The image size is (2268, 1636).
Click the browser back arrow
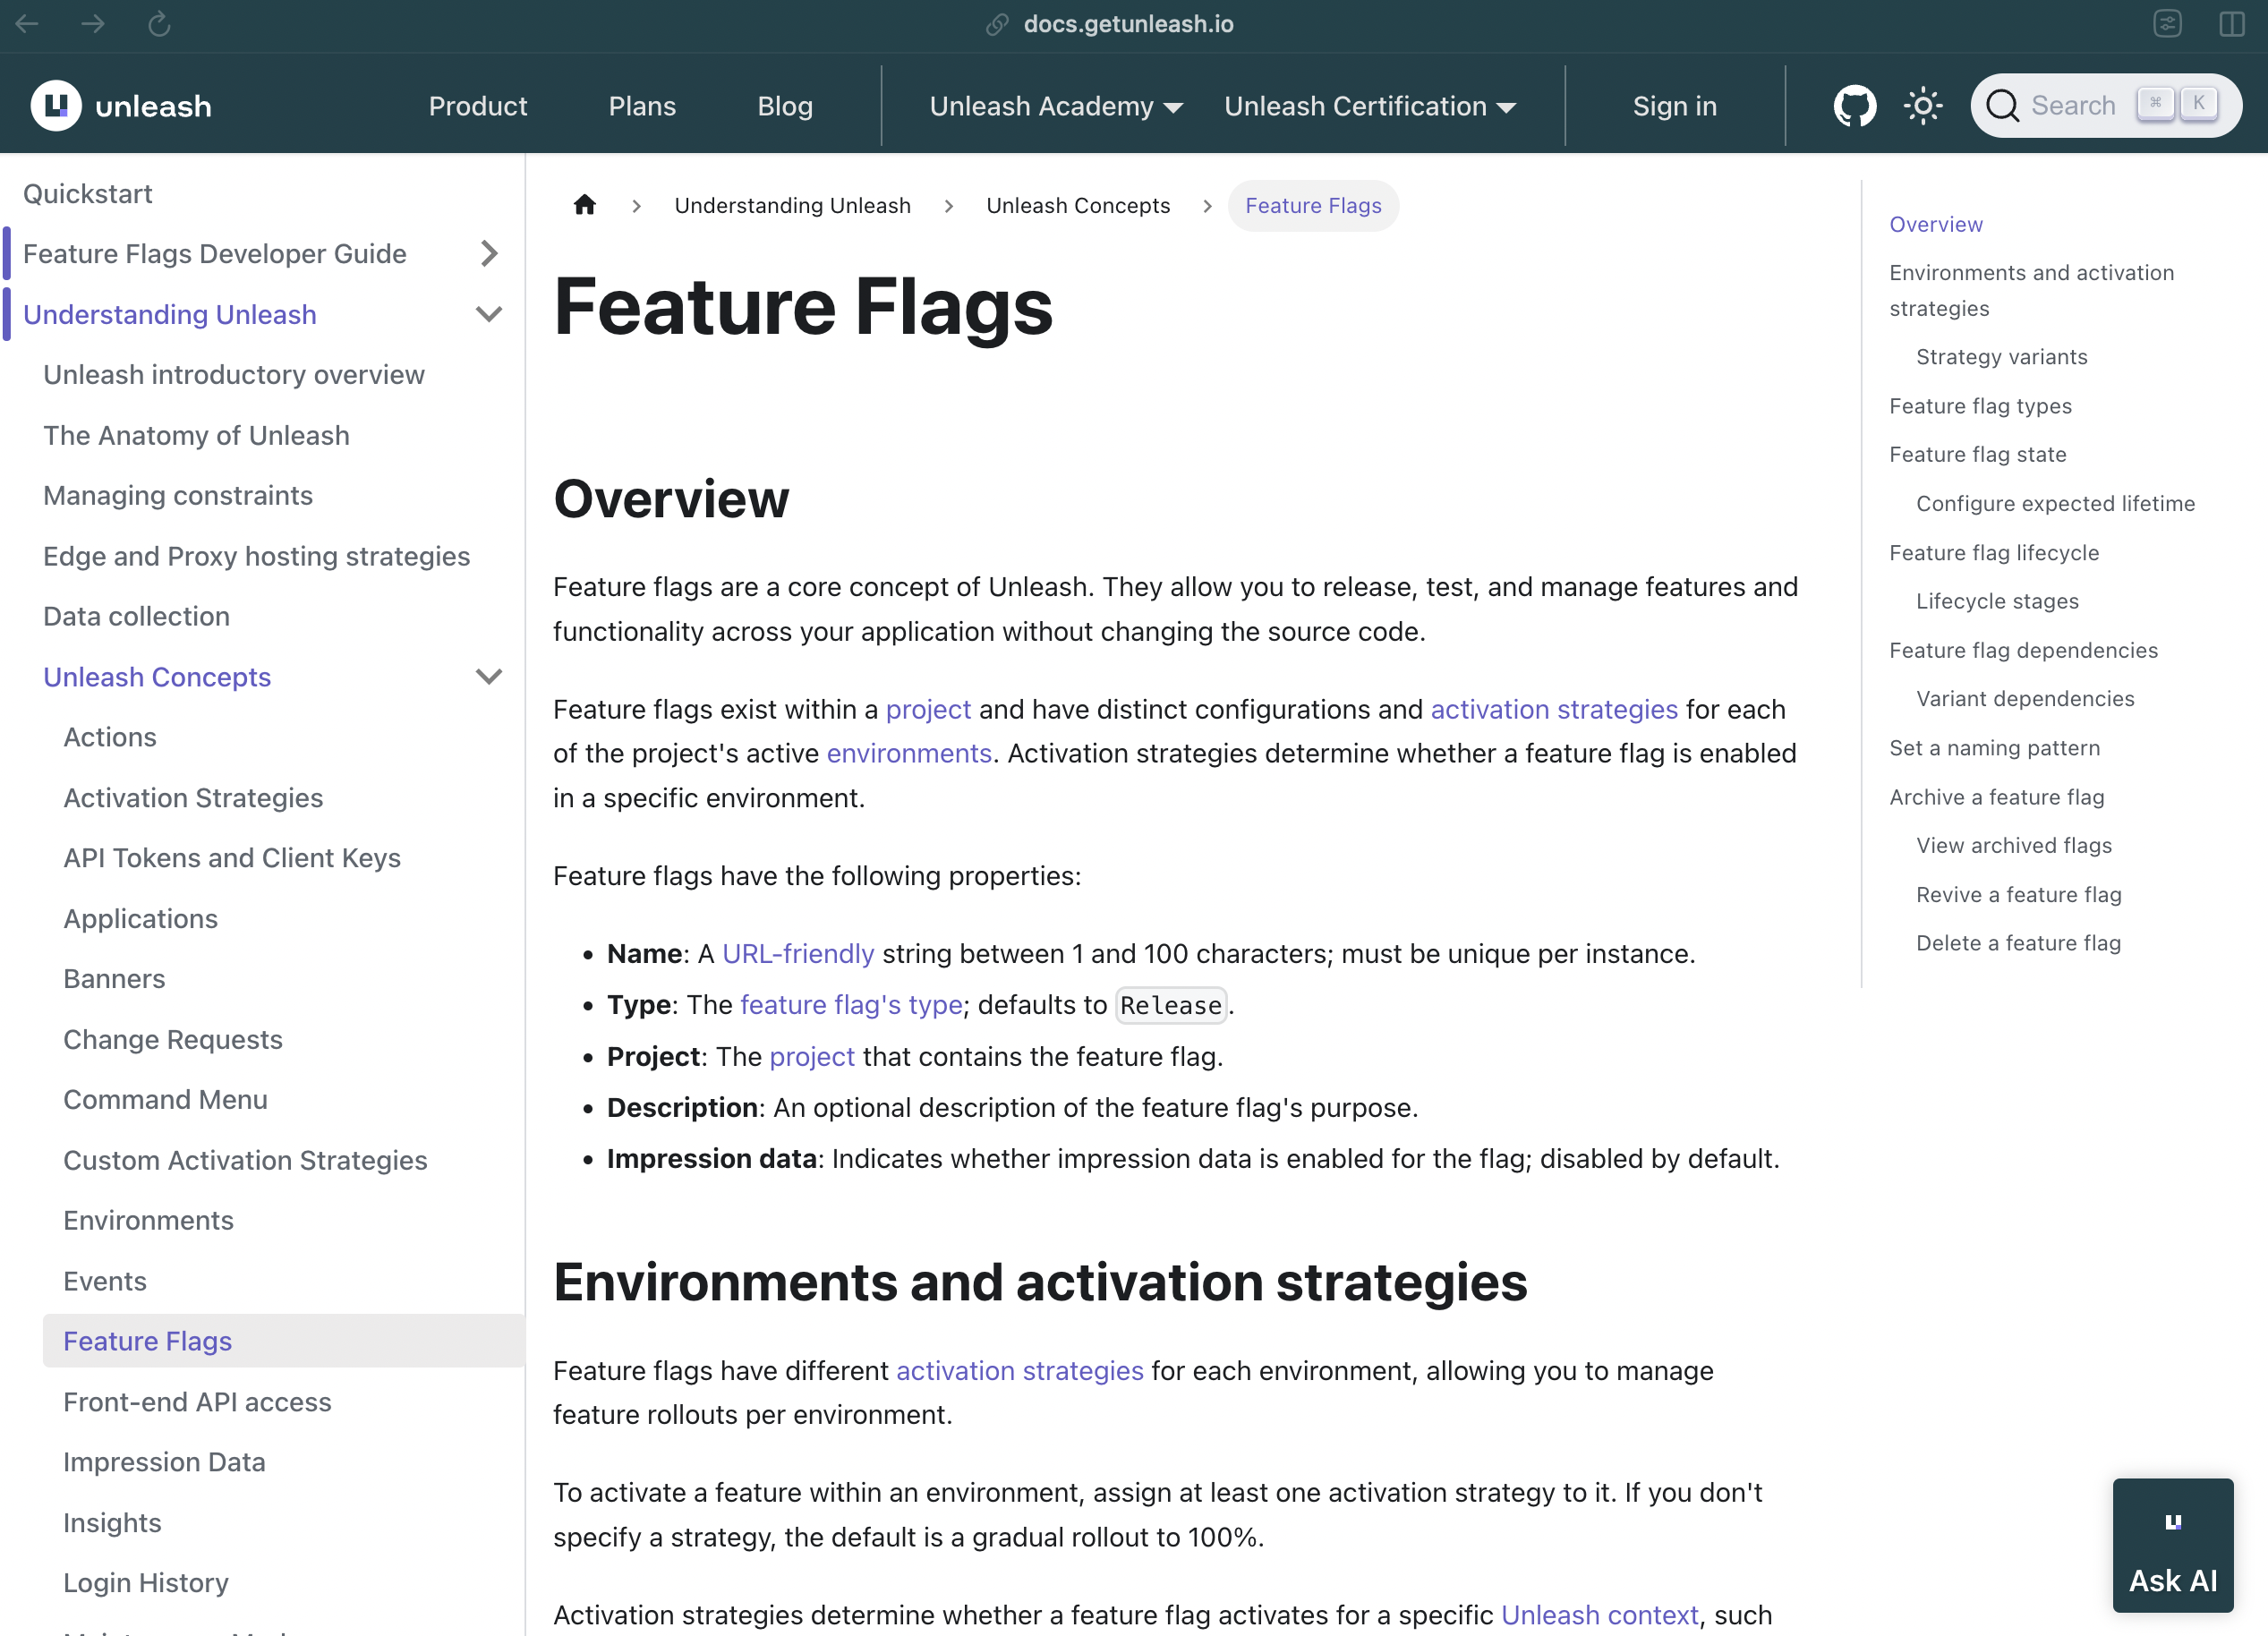(x=27, y=24)
